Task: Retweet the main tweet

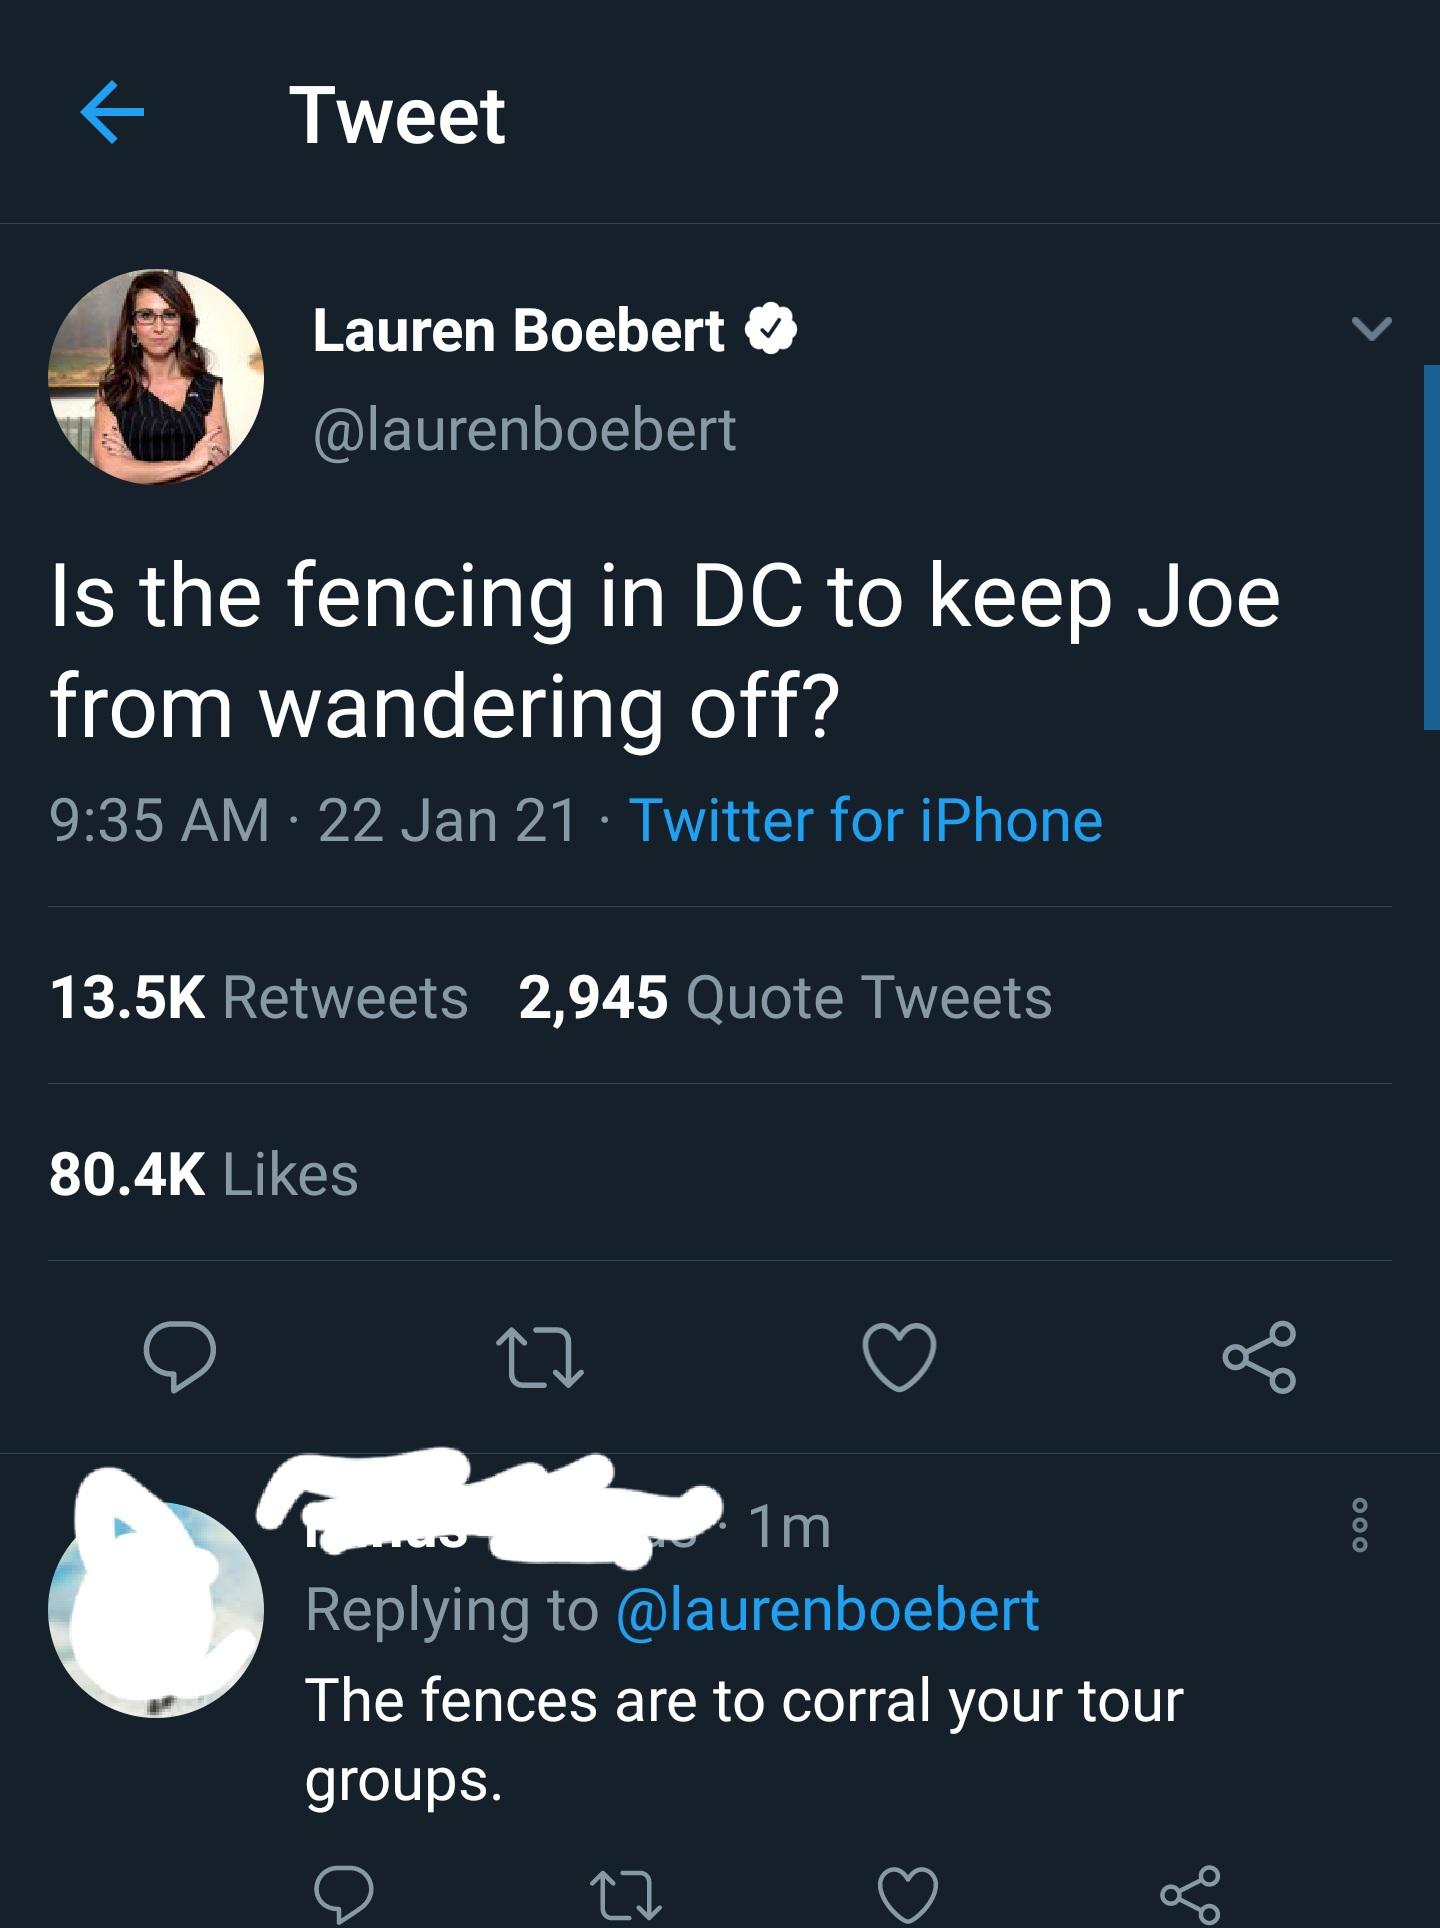Action: coord(540,1357)
